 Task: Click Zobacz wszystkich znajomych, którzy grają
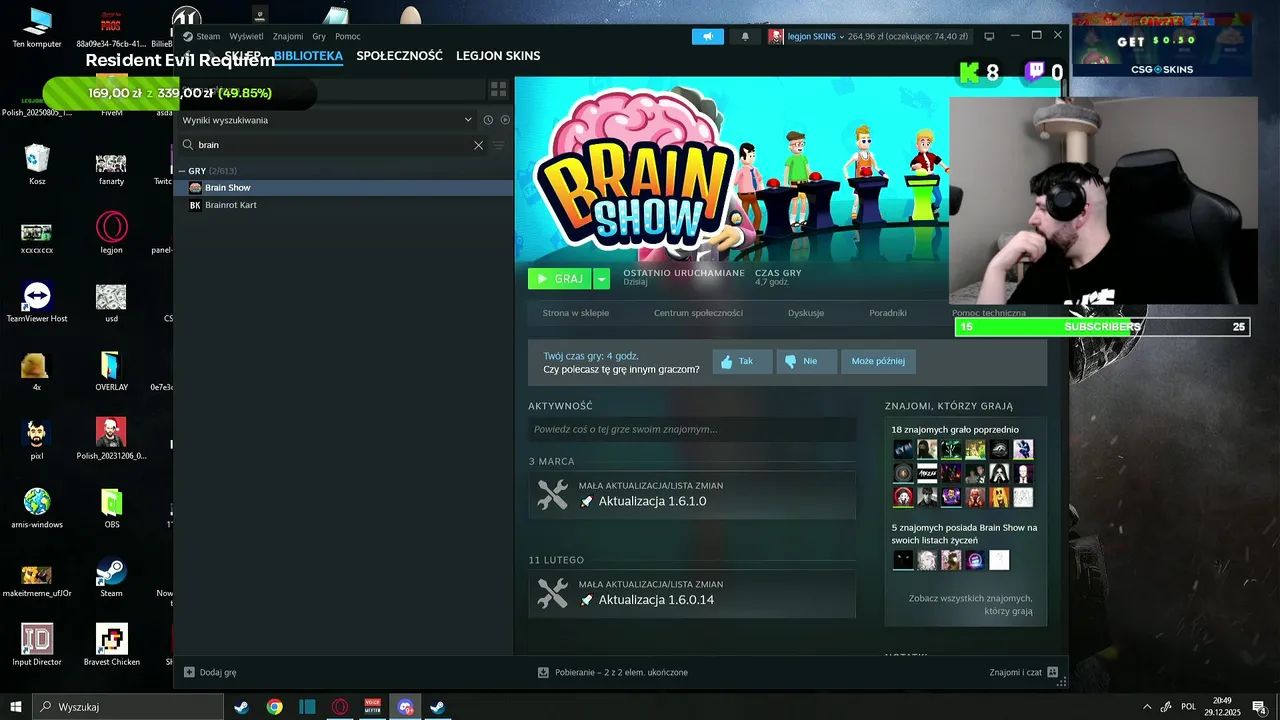970,604
